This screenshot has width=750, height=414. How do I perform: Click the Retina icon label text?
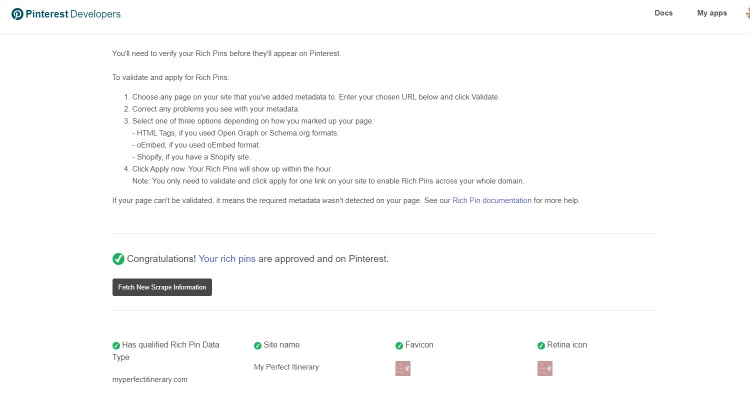point(567,345)
